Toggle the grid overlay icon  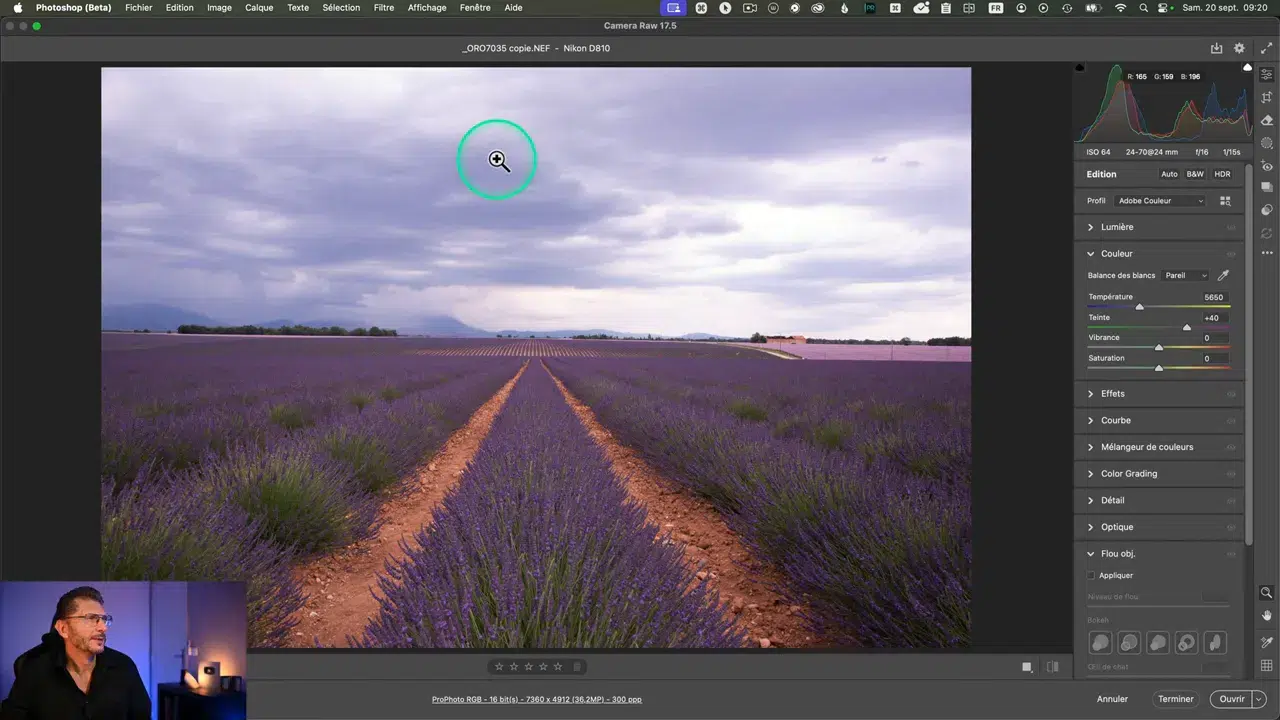click(1266, 665)
